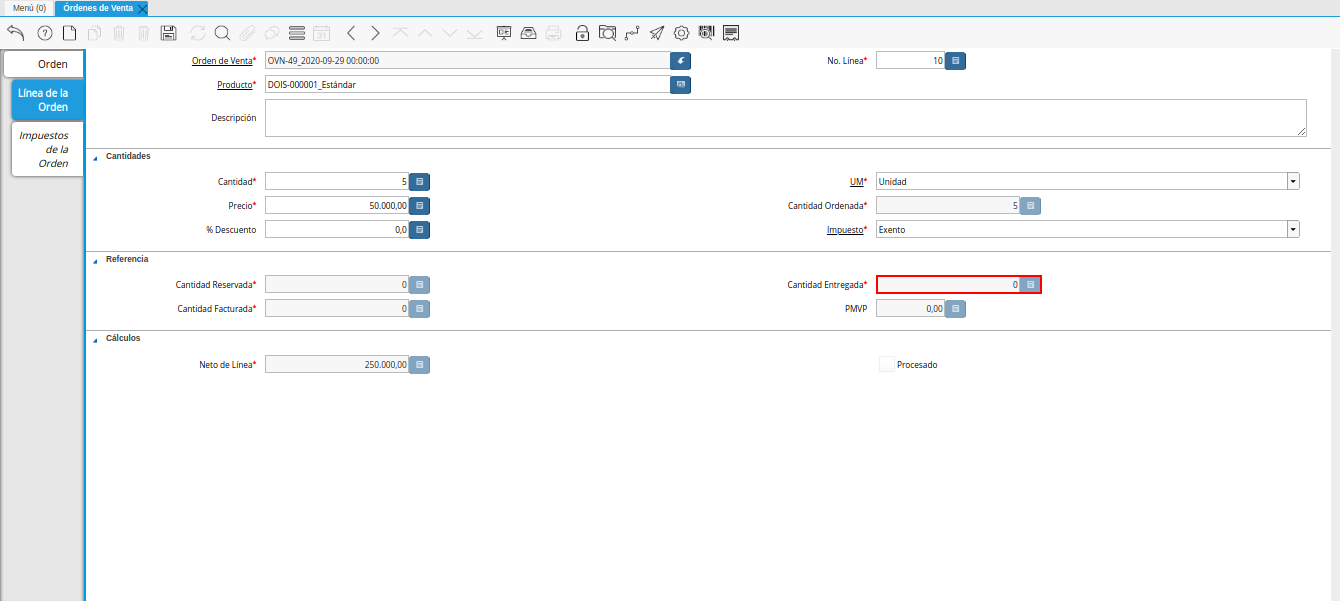
Task: Click the Process gear icon
Action: coord(681,33)
